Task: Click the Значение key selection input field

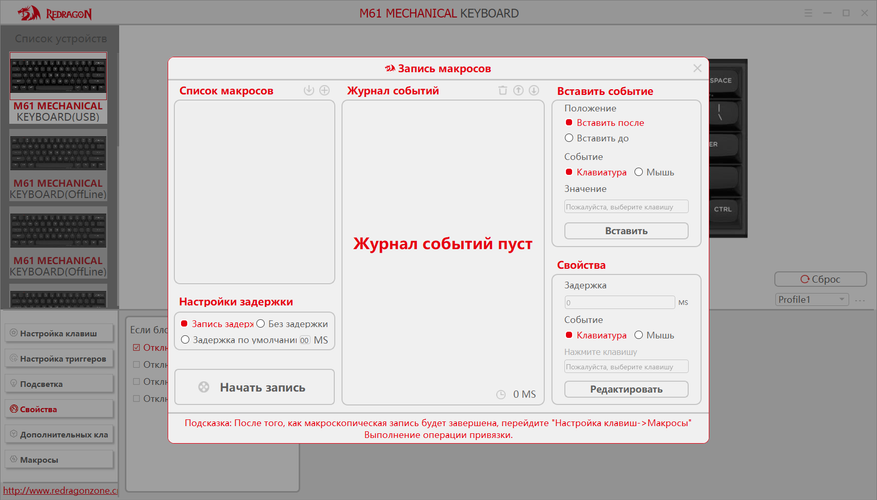Action: [626, 207]
